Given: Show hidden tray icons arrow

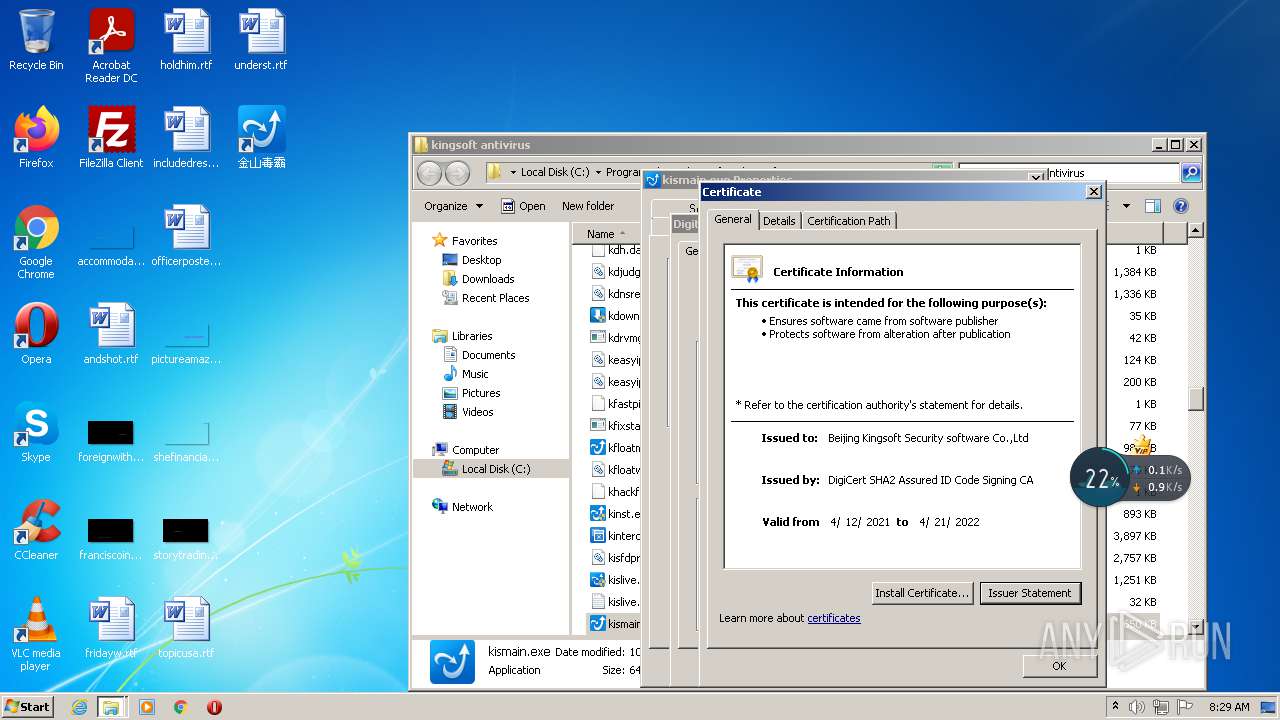Looking at the screenshot, I should point(1116,706).
